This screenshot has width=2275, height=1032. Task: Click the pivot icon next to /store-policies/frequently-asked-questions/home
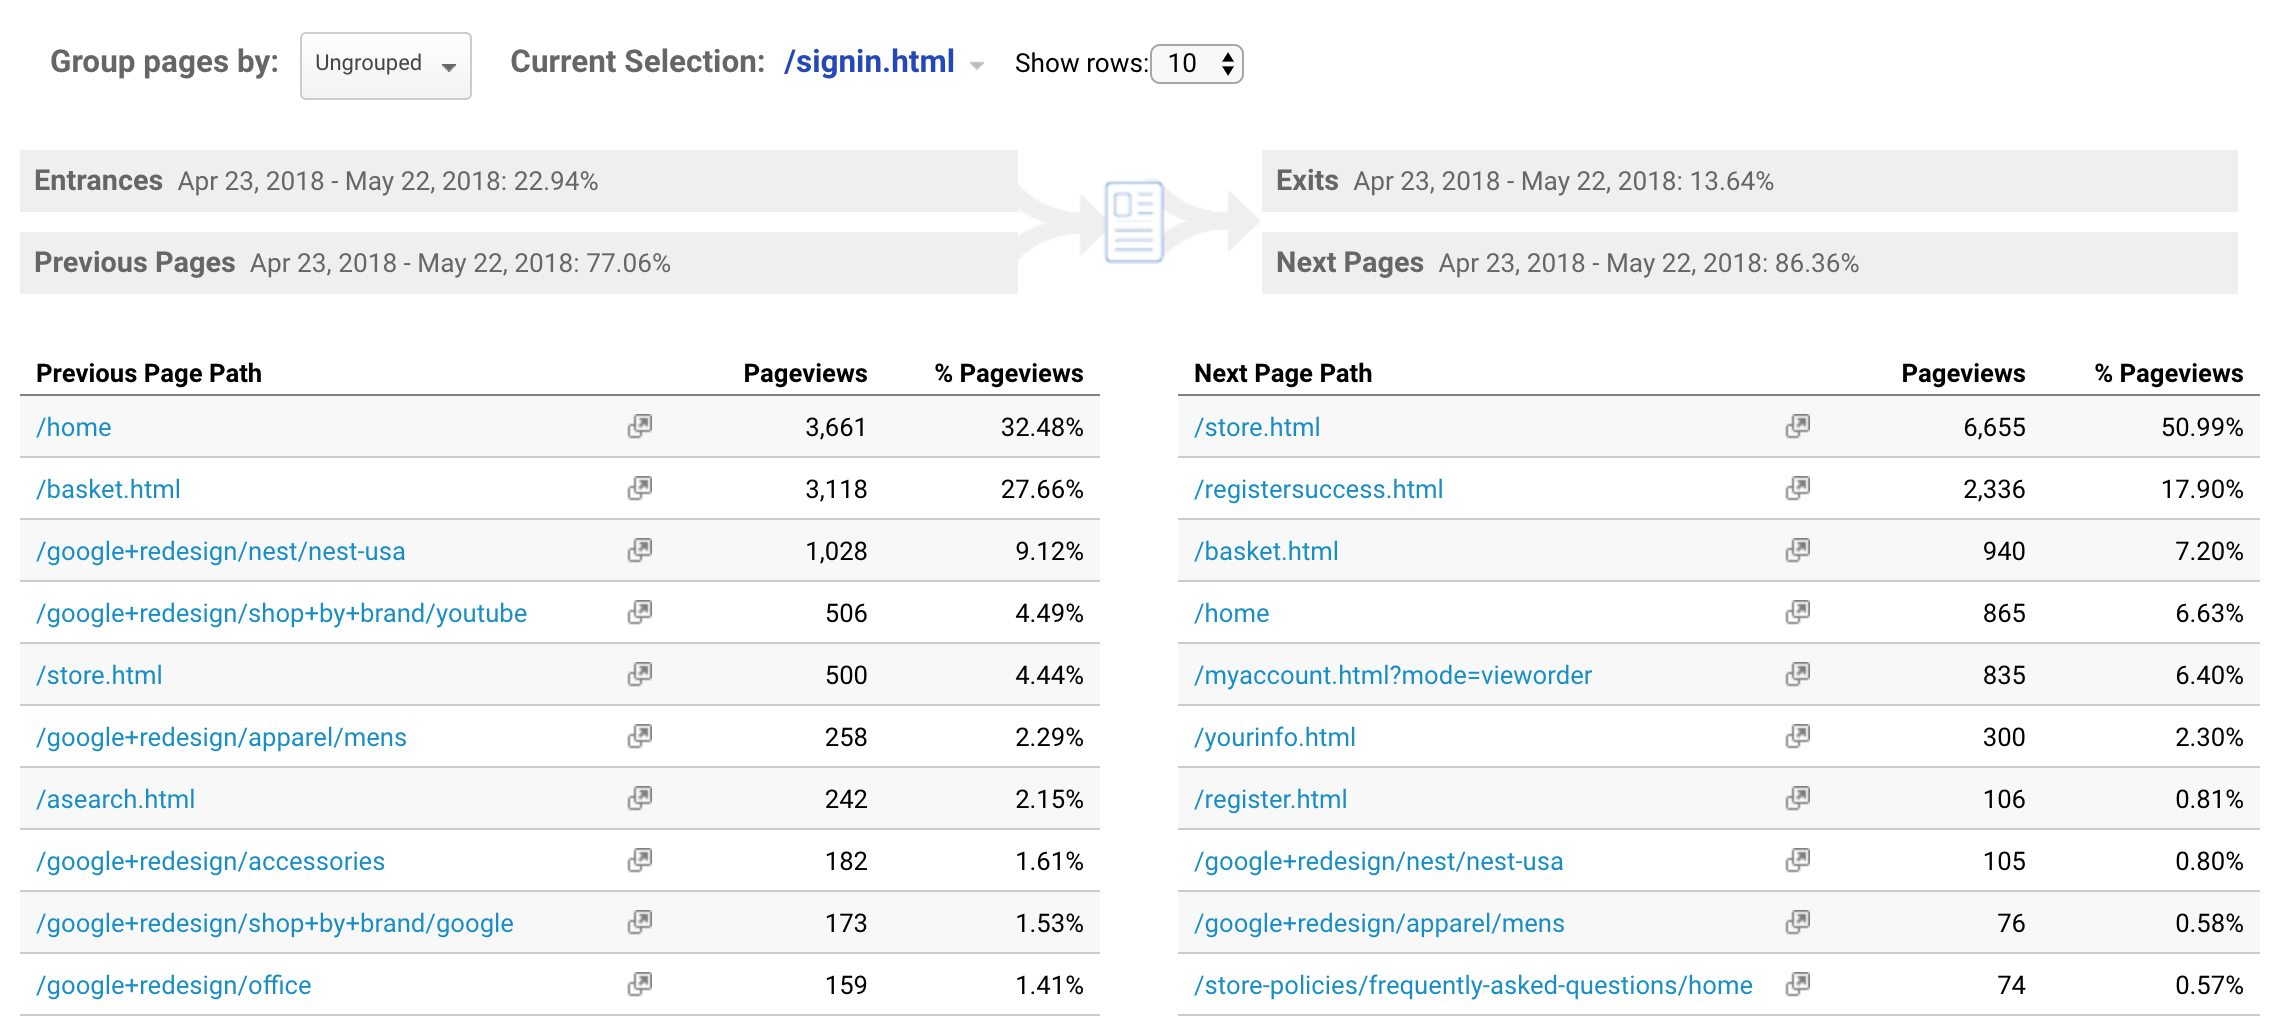coord(1798,984)
